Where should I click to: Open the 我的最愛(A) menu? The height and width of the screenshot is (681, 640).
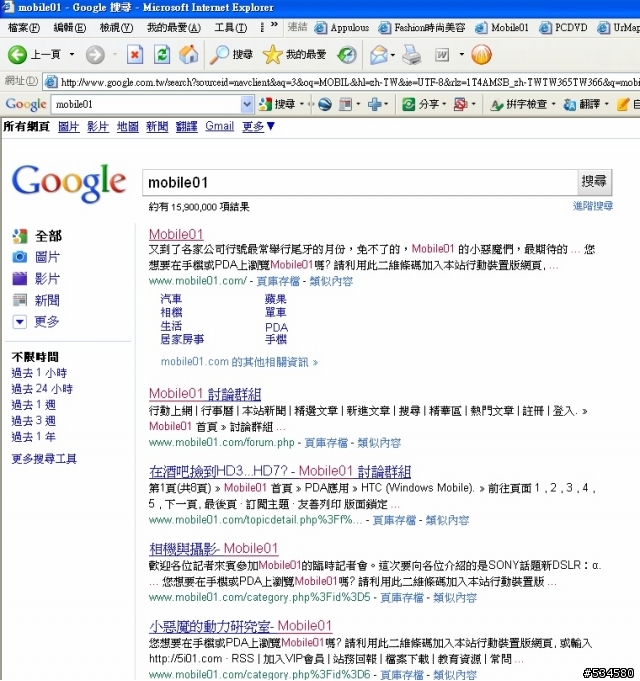pos(174,28)
